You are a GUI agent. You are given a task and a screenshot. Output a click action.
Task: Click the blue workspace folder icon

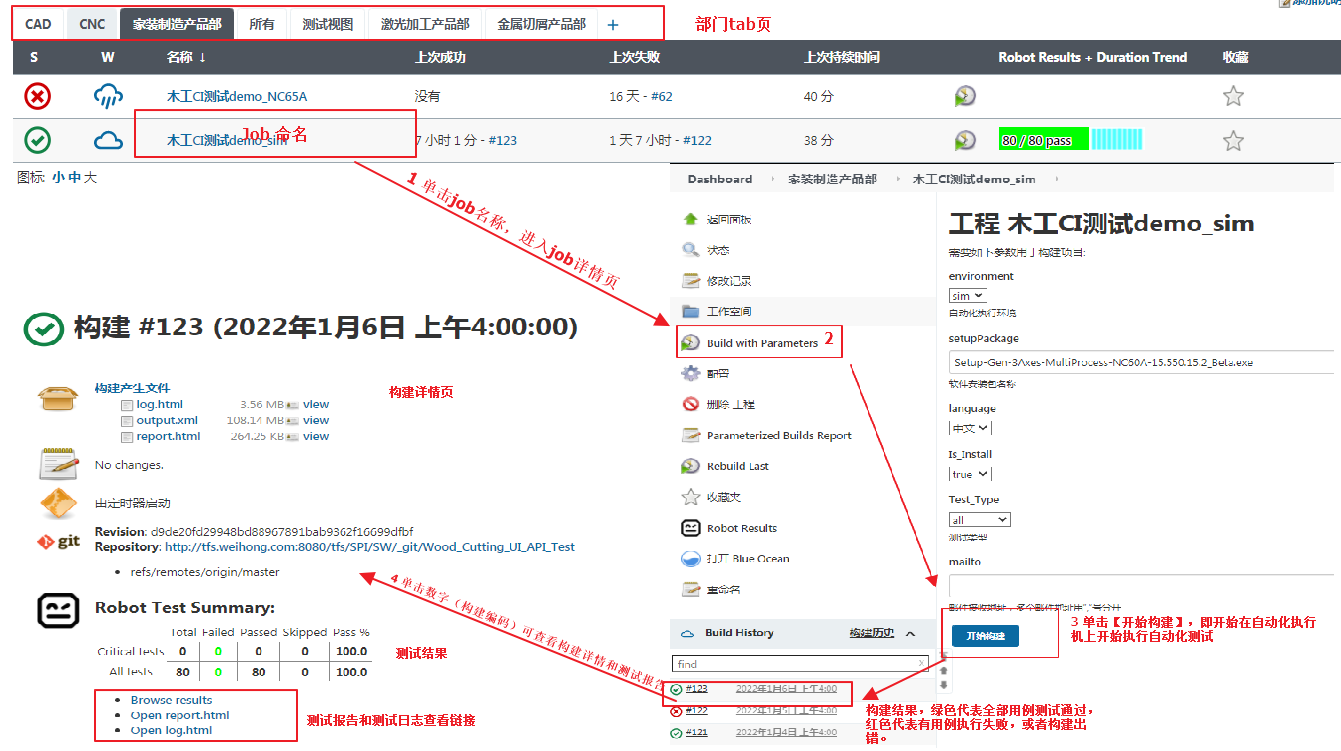690,311
